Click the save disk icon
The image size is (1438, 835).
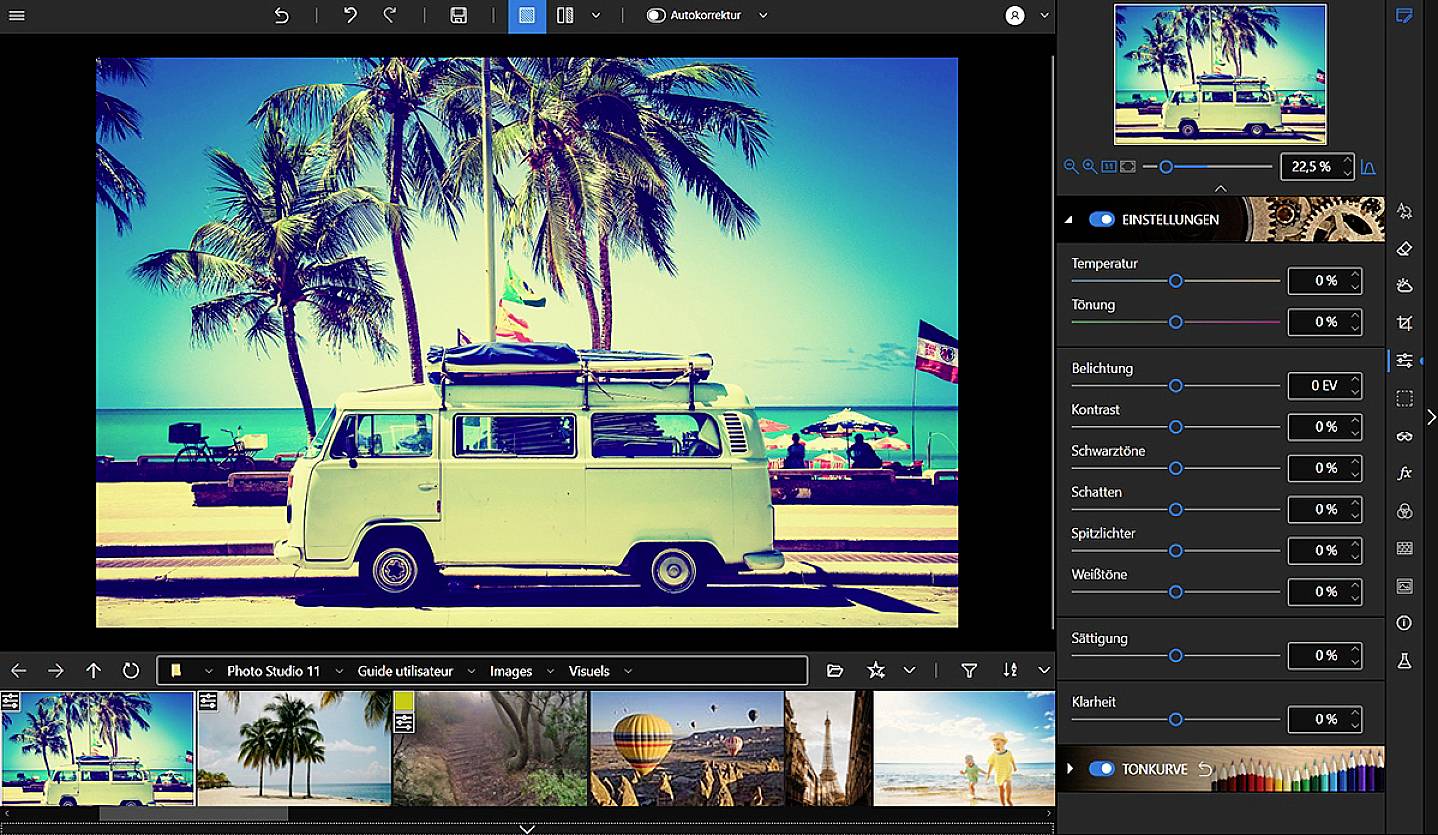click(458, 16)
